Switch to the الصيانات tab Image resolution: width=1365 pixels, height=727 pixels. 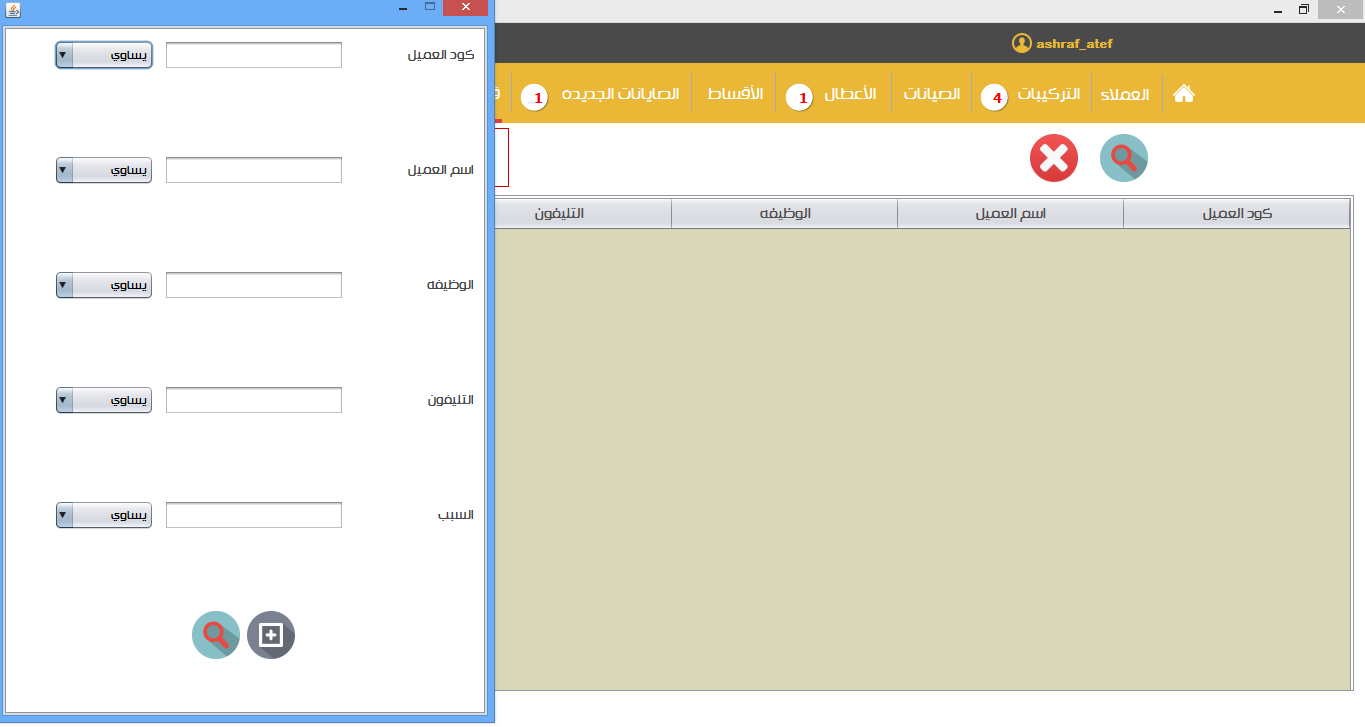pos(932,94)
